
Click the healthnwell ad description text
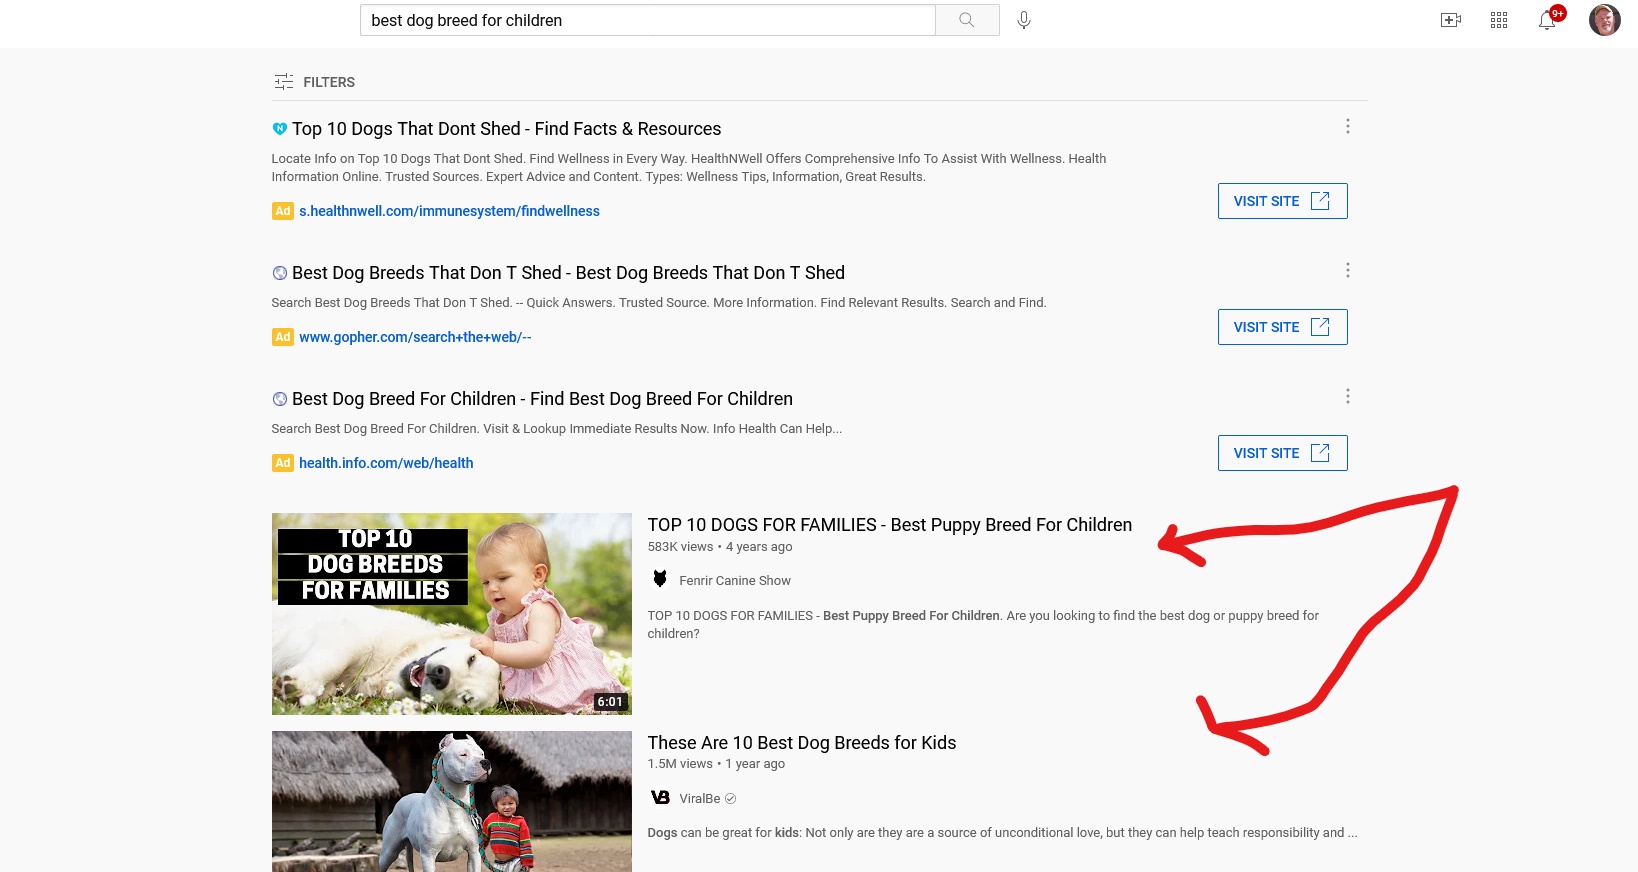pos(689,168)
